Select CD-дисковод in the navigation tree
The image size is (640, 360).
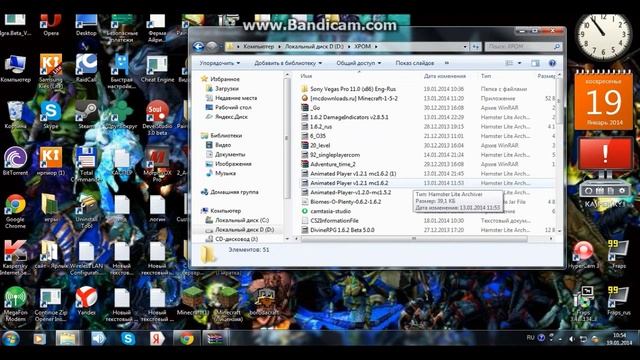click(236, 239)
